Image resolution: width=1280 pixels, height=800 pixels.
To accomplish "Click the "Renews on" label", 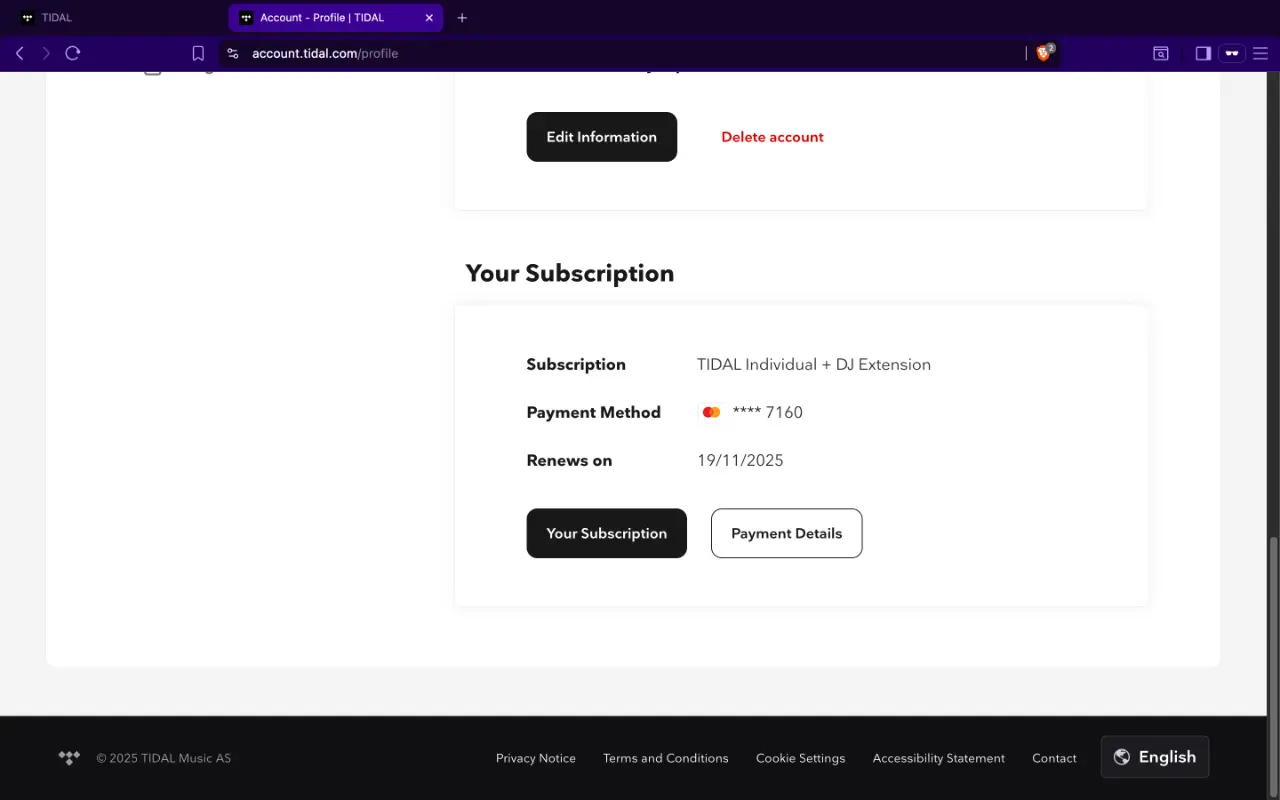I will tap(569, 460).
